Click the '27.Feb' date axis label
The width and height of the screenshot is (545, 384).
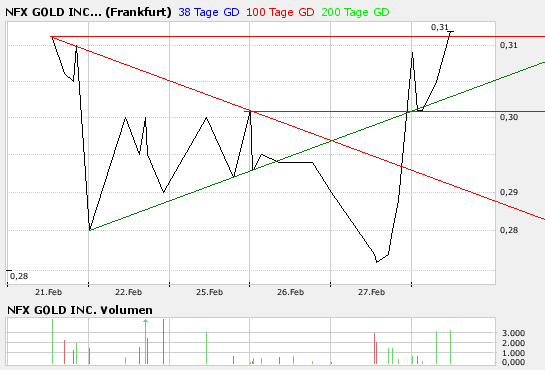coord(371,292)
